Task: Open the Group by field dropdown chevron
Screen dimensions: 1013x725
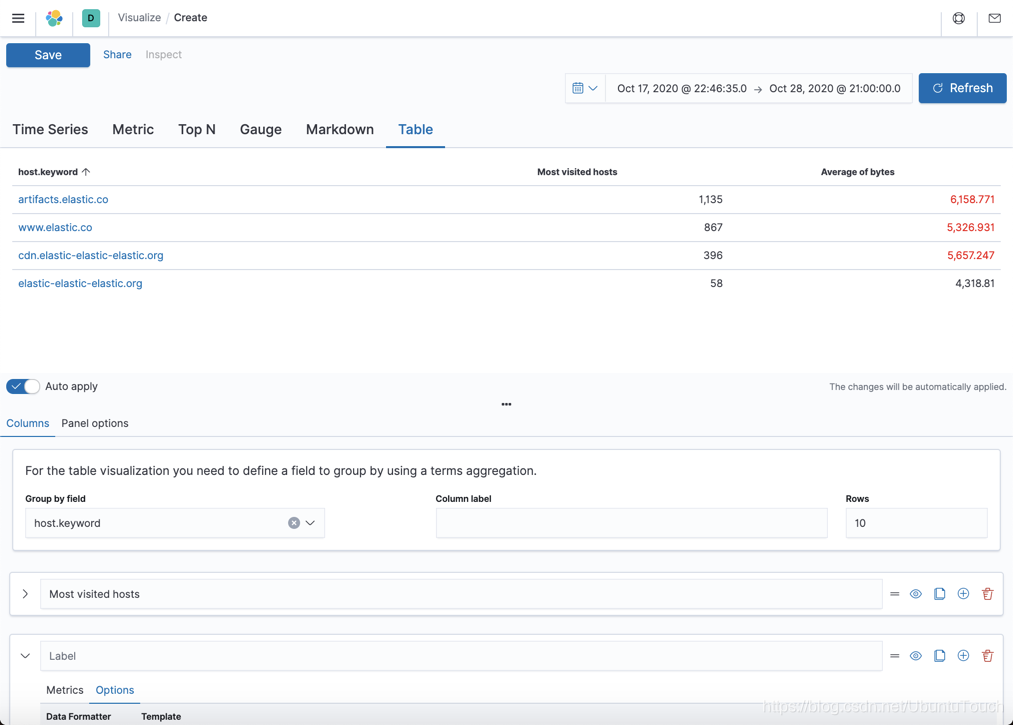Action: click(x=311, y=523)
